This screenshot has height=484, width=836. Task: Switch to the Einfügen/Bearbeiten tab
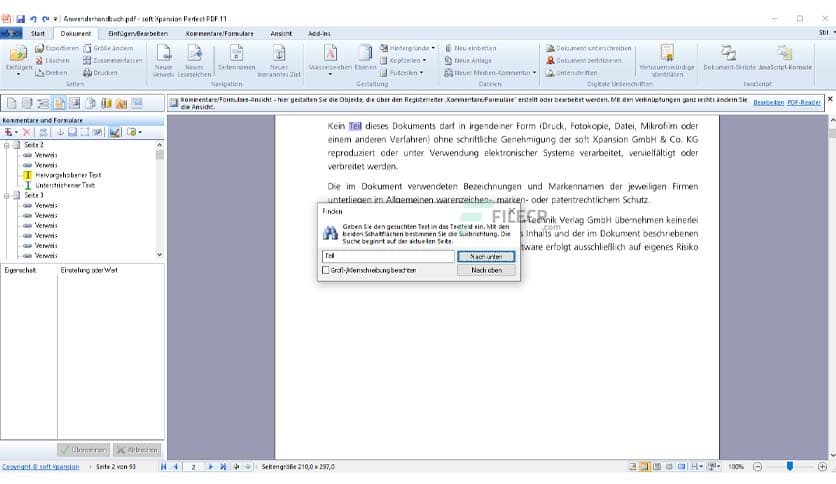pos(138,33)
